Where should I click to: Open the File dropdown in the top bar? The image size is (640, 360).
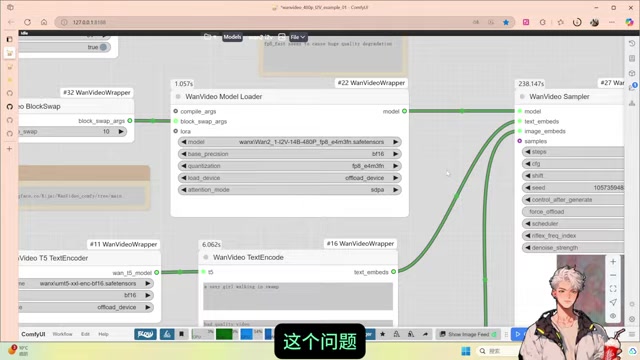pyautogui.click(x=298, y=37)
